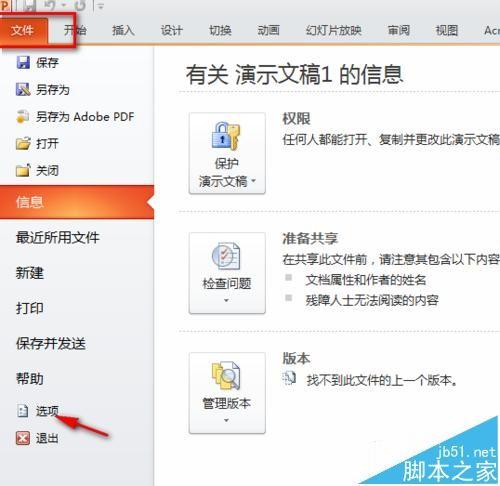Click the Close folder icon

23,171
